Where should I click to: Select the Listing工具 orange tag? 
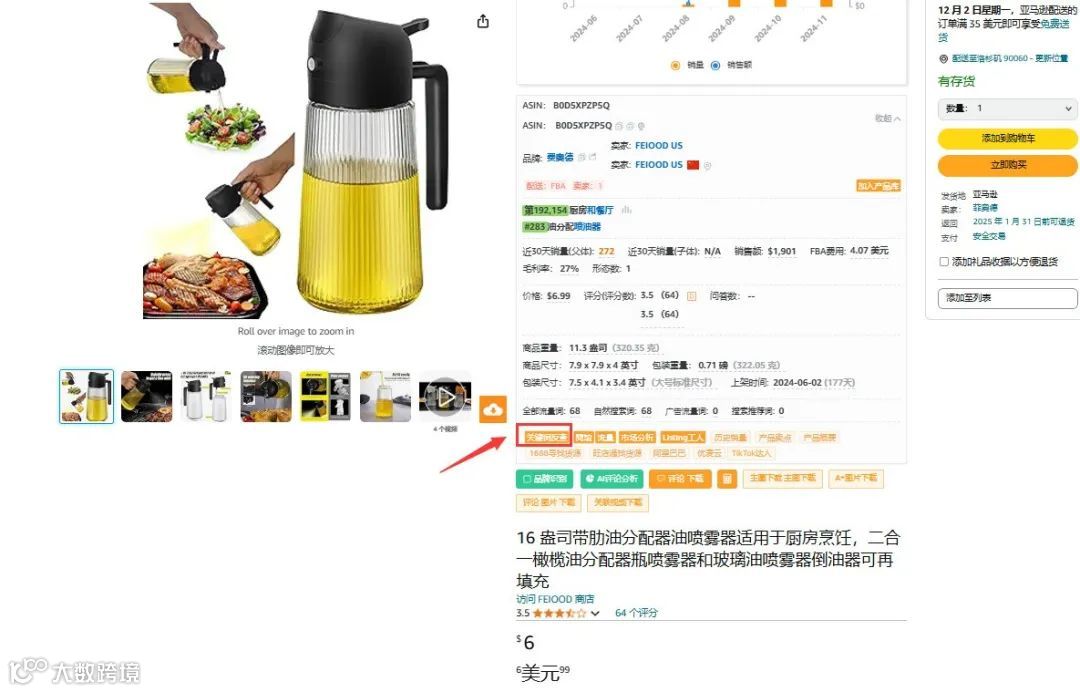[683, 437]
